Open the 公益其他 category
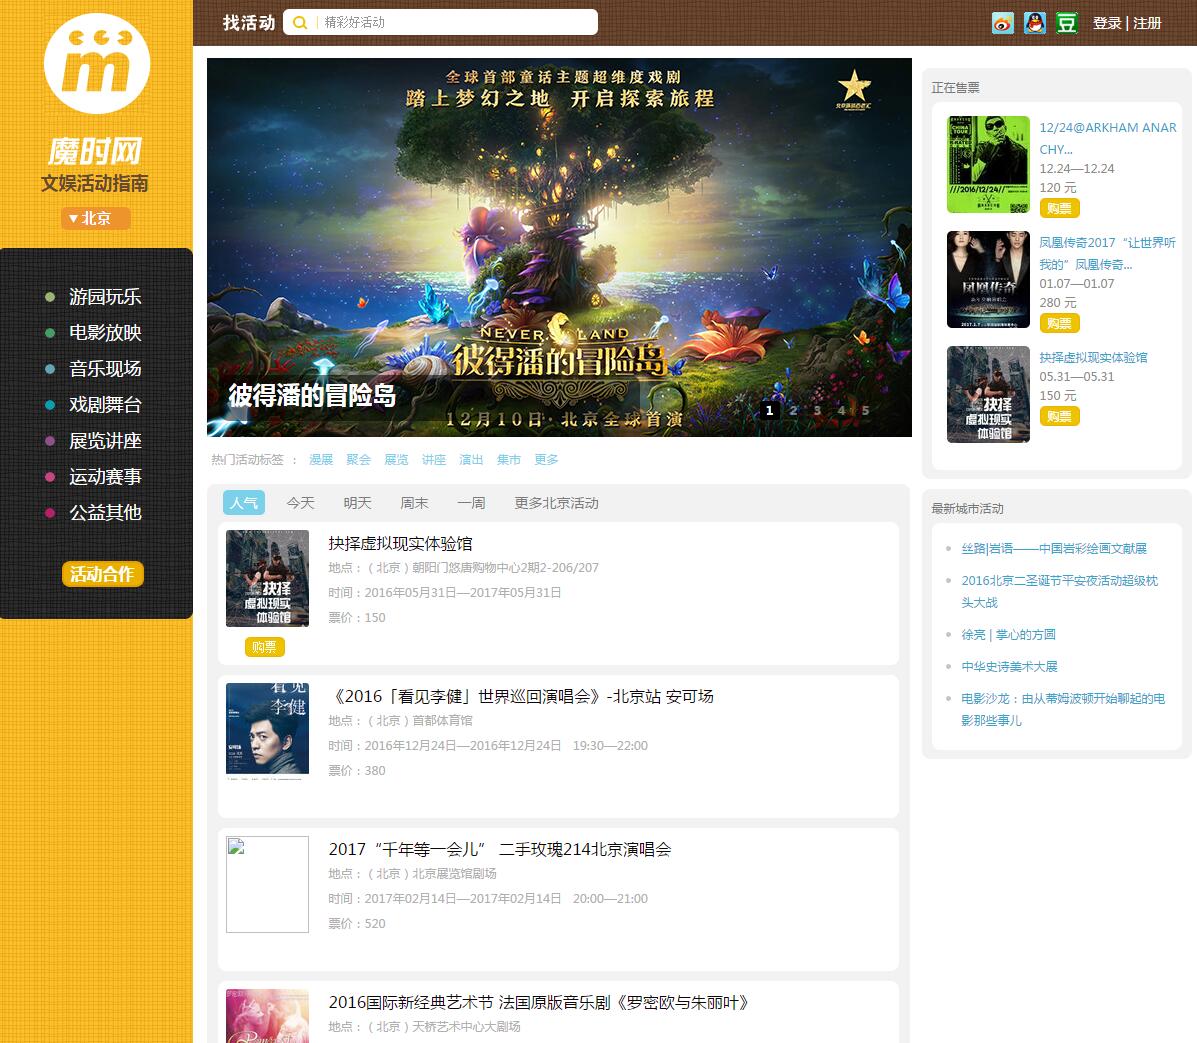Screen dimensions: 1197x1043 pos(105,512)
